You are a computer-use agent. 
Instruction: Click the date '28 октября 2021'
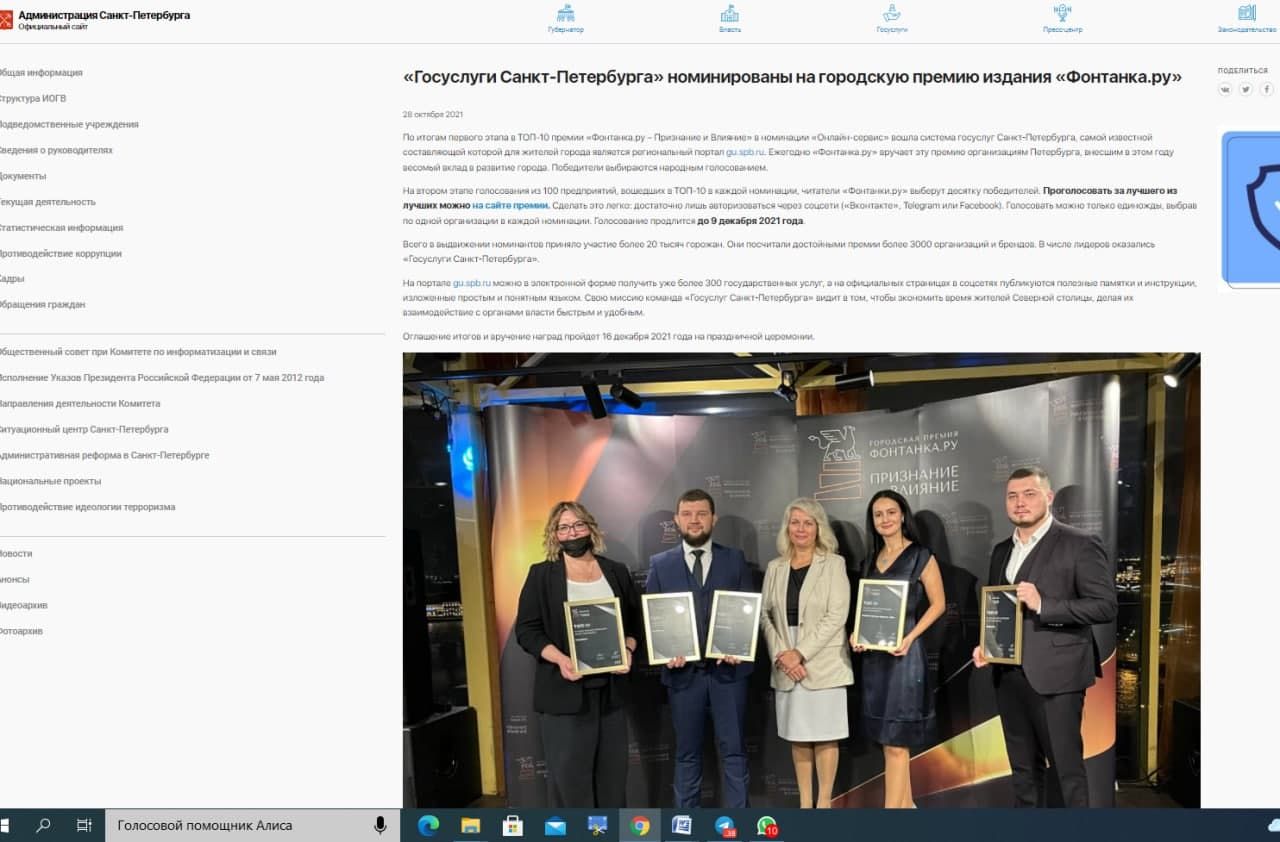pyautogui.click(x=433, y=114)
